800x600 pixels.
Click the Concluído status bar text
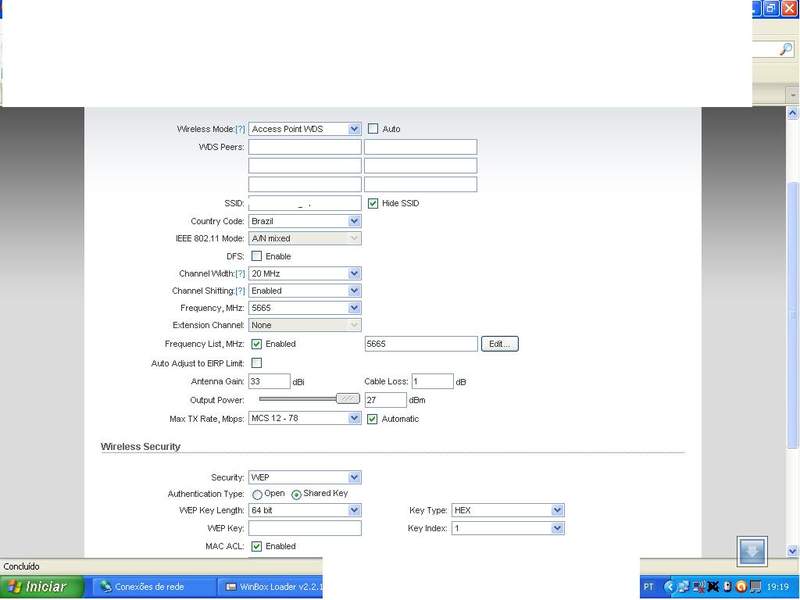pyautogui.click(x=21, y=566)
